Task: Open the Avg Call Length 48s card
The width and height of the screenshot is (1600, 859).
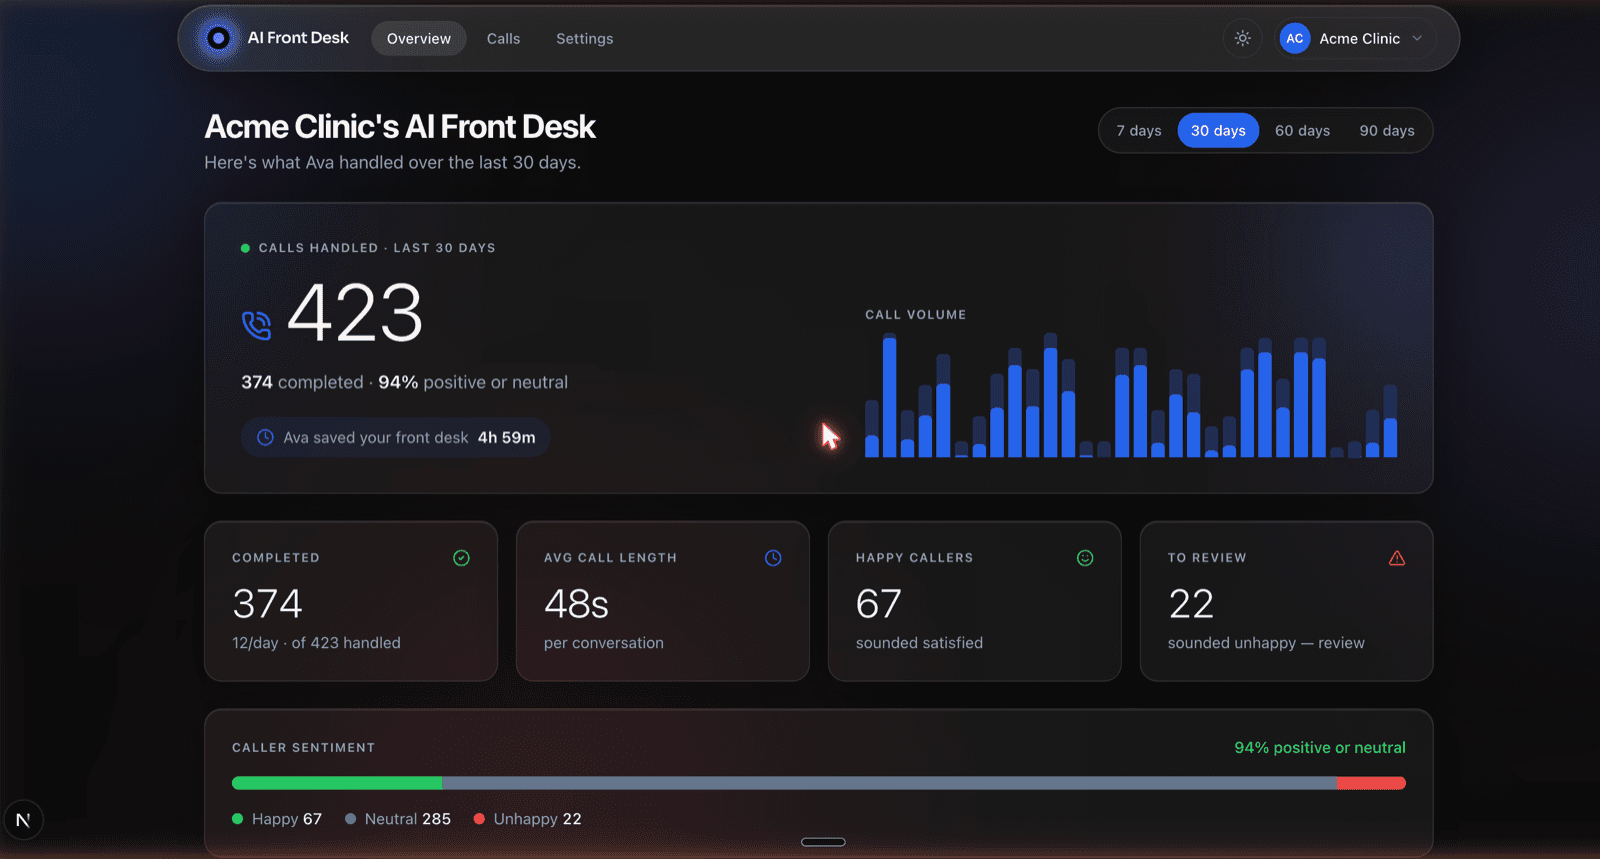Action: (x=663, y=601)
